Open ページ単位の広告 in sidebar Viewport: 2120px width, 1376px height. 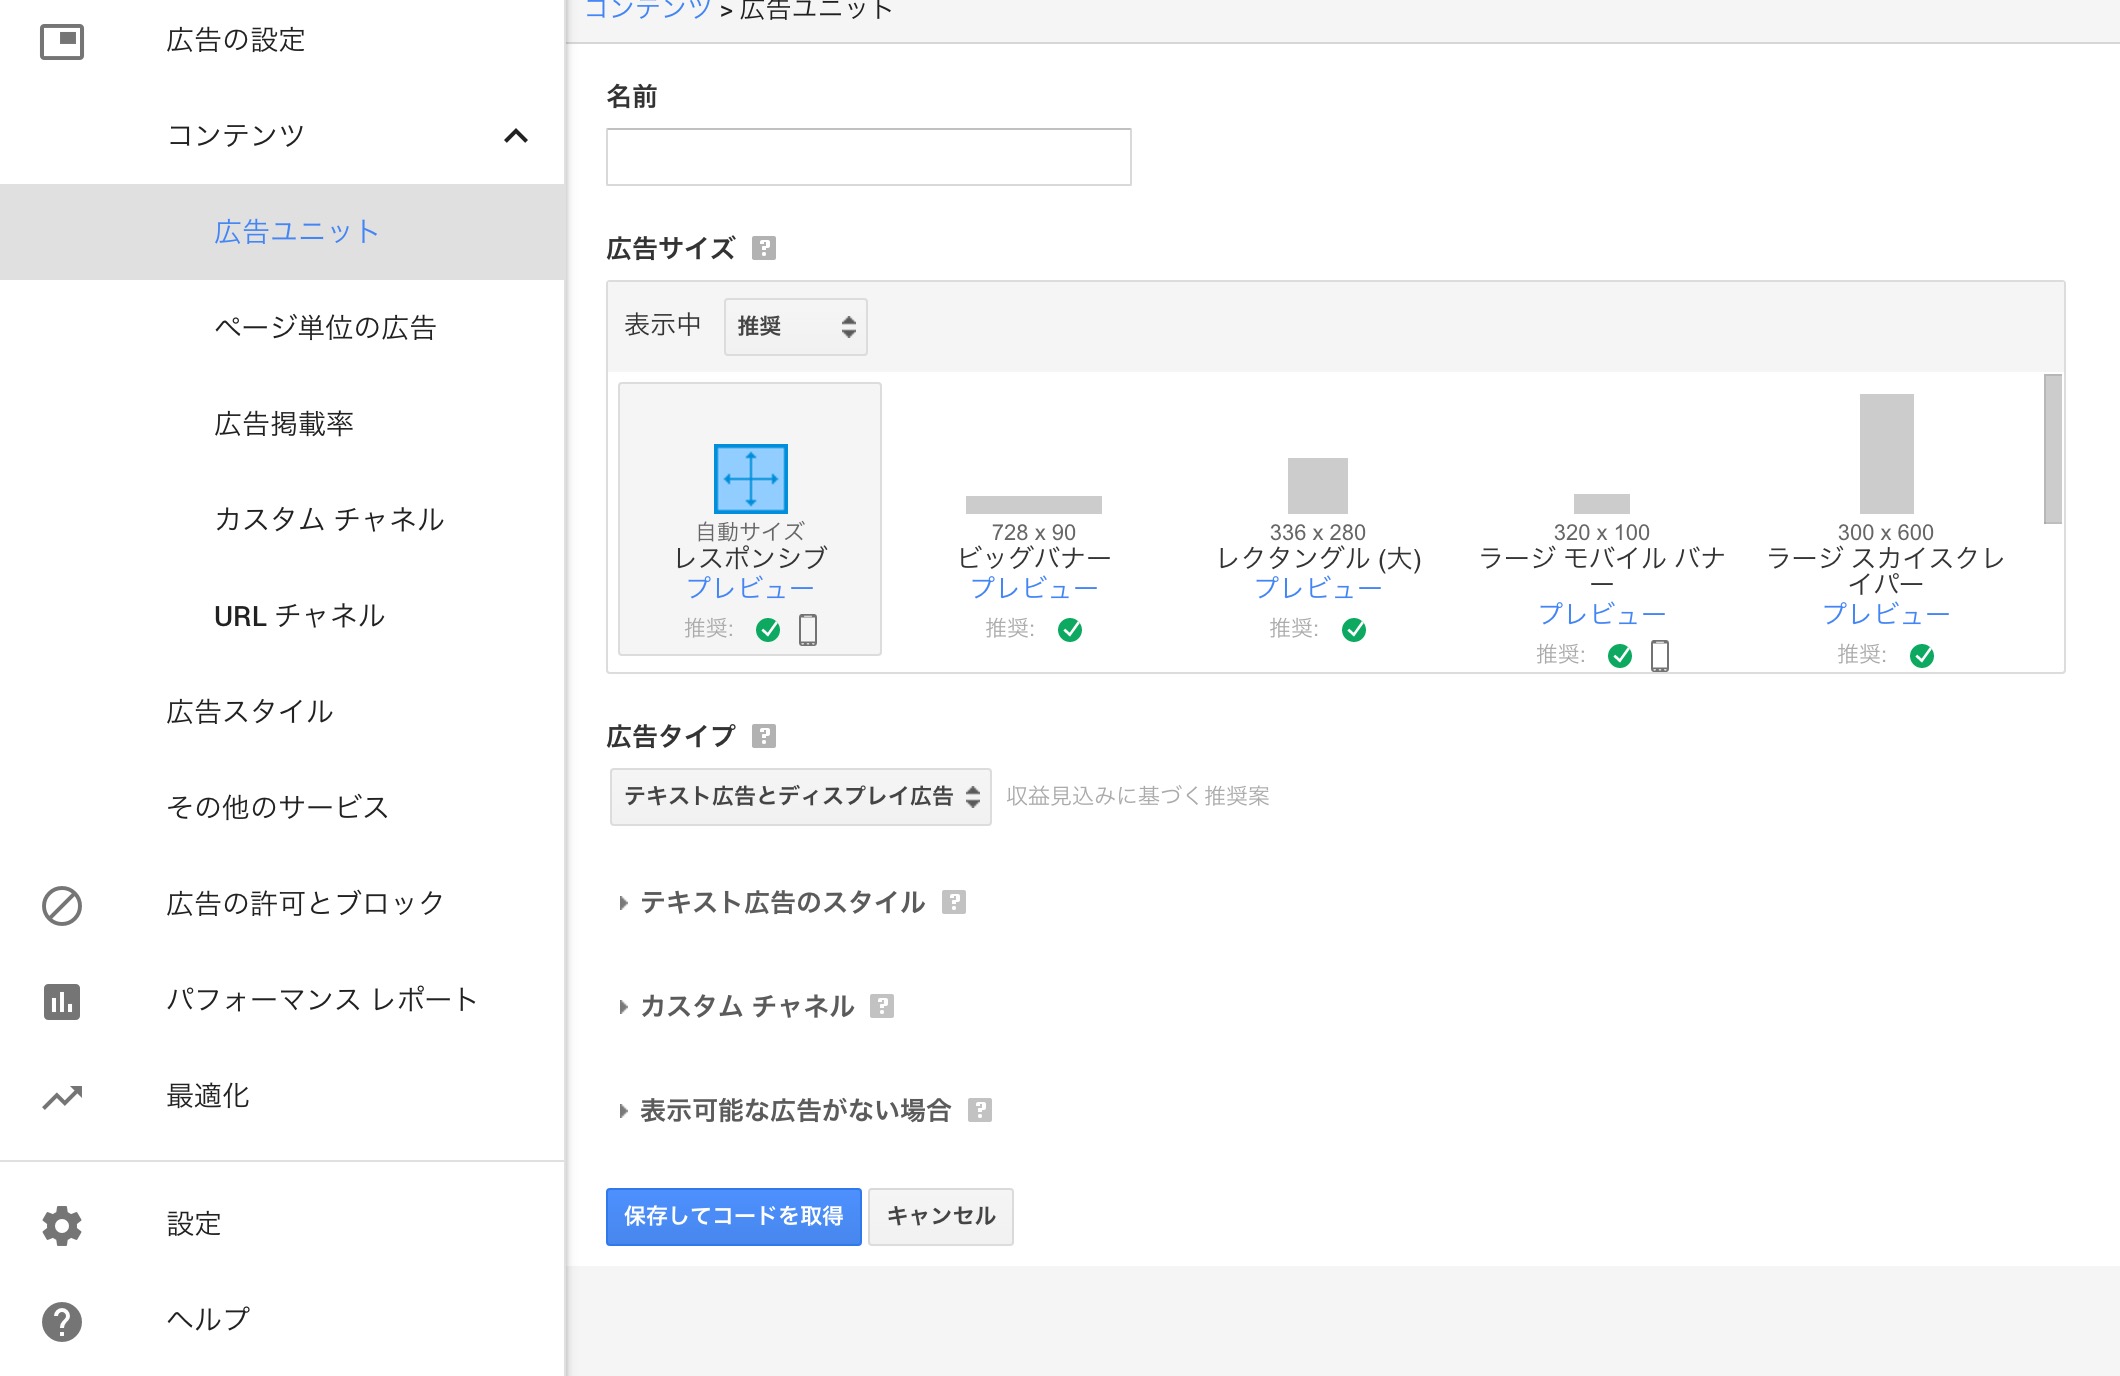325,327
